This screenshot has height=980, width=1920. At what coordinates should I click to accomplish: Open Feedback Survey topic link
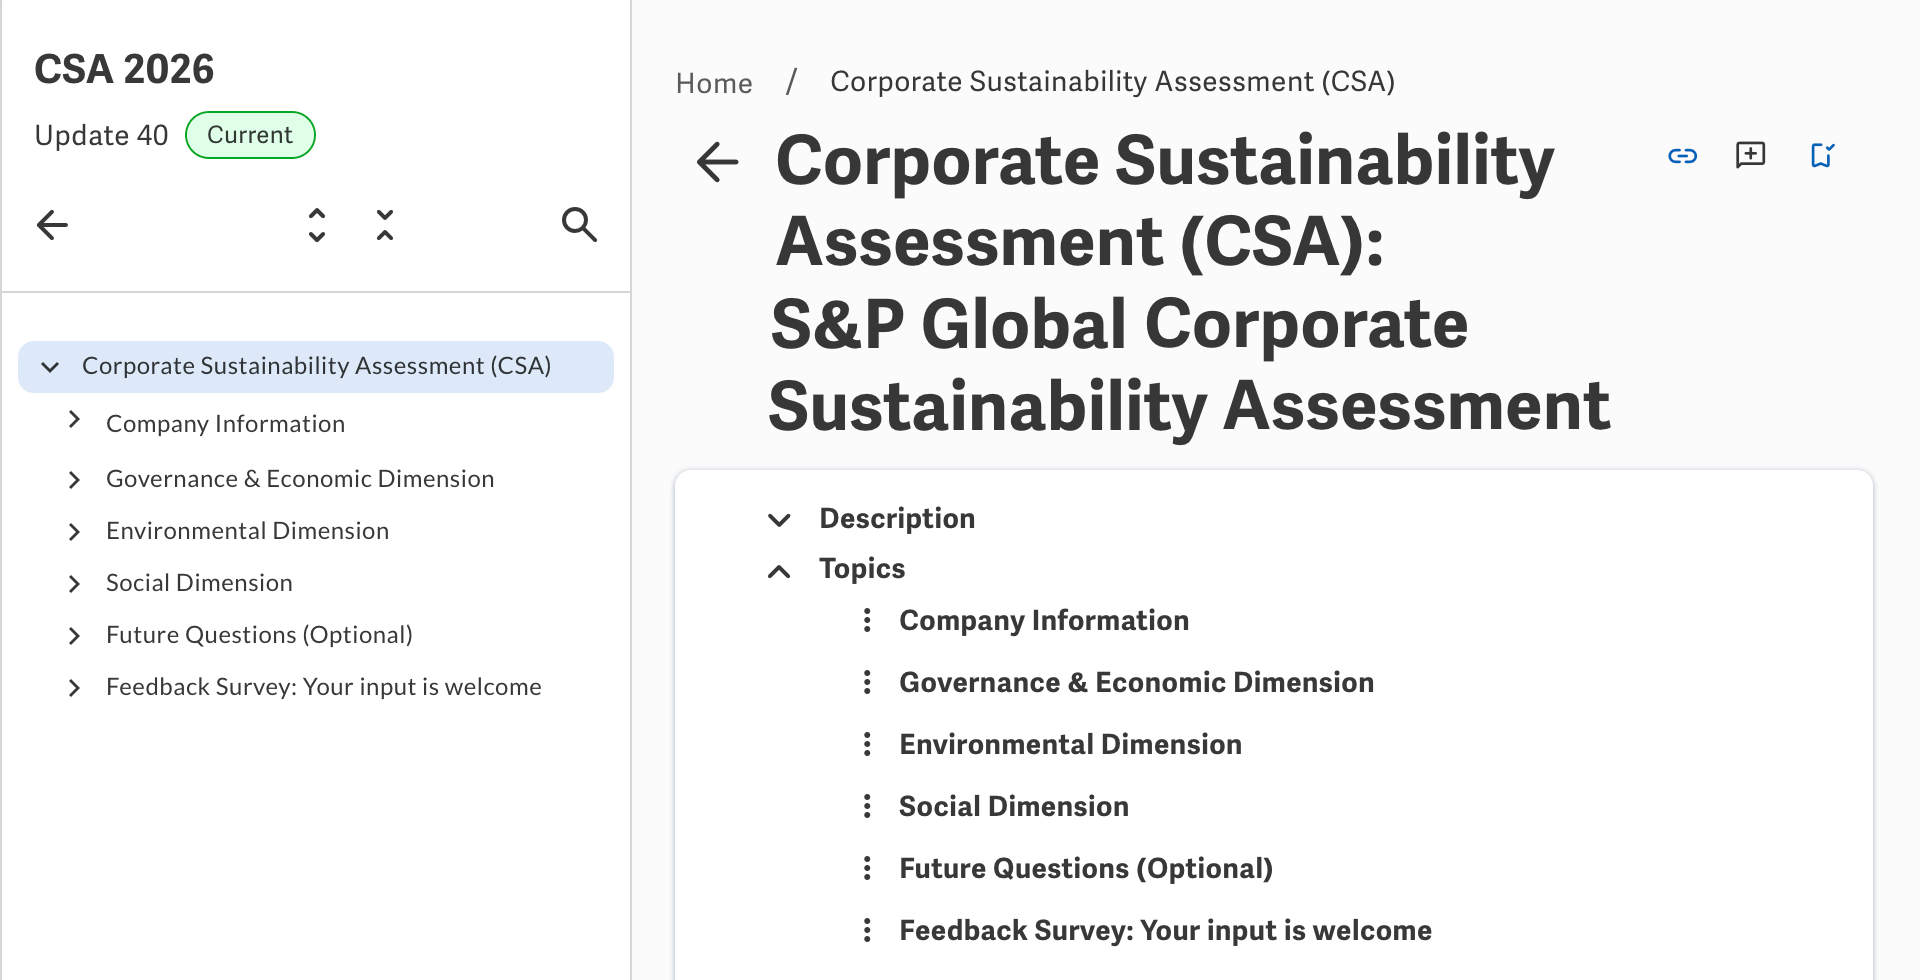[x=1165, y=931]
